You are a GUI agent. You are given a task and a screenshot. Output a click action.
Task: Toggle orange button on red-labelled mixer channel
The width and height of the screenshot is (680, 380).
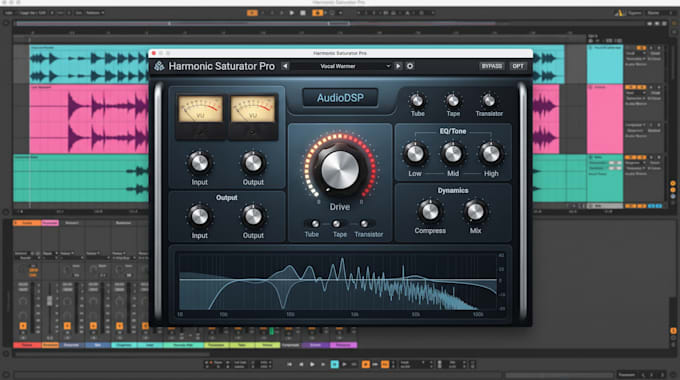tap(23, 326)
